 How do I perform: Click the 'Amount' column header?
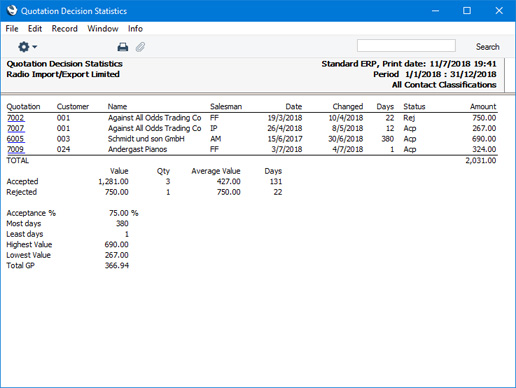(x=483, y=107)
